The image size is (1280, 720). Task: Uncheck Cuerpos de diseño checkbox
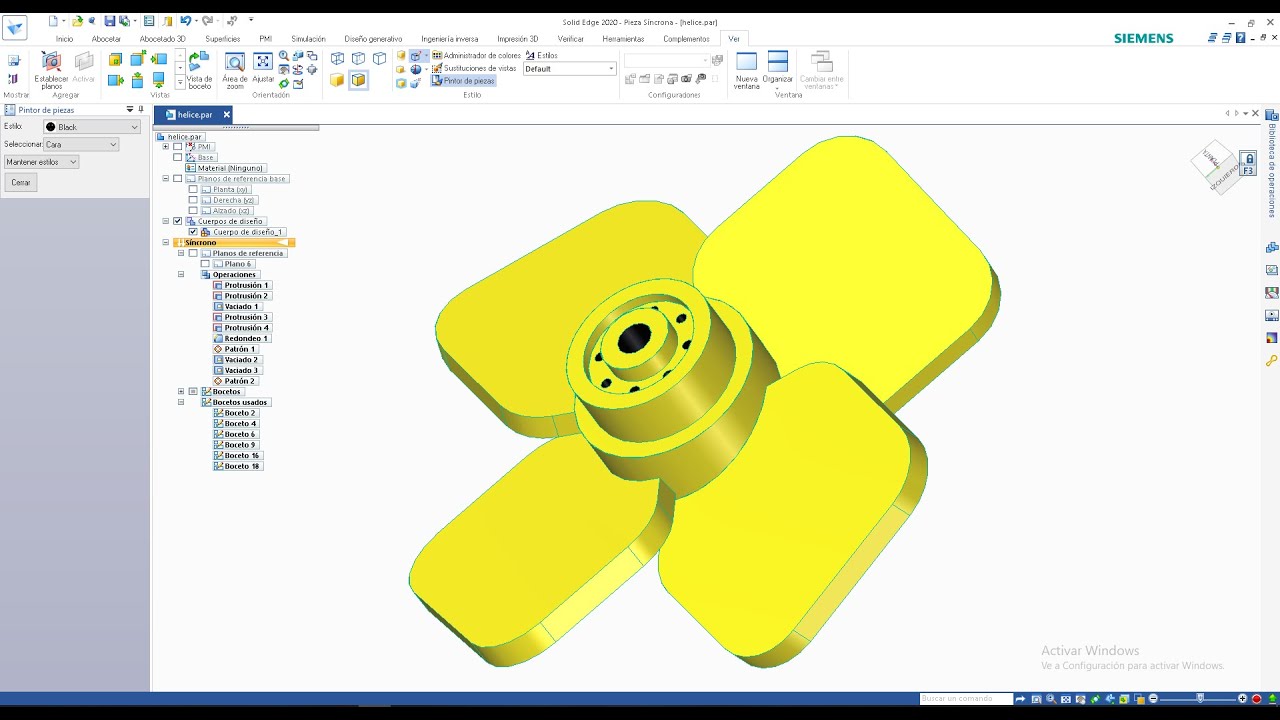pyautogui.click(x=178, y=221)
